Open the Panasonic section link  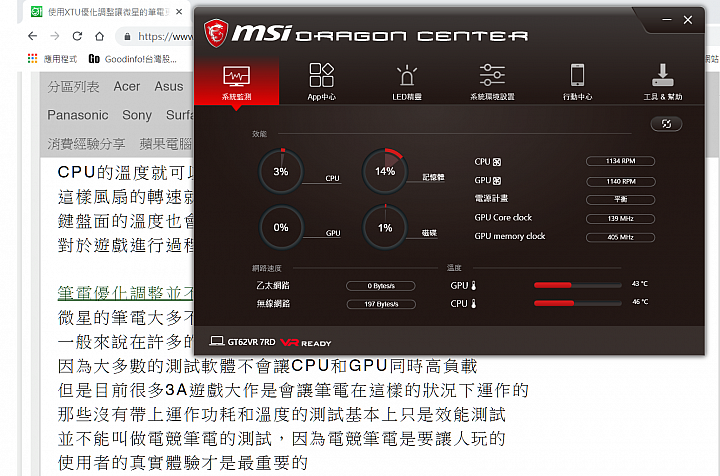click(78, 115)
